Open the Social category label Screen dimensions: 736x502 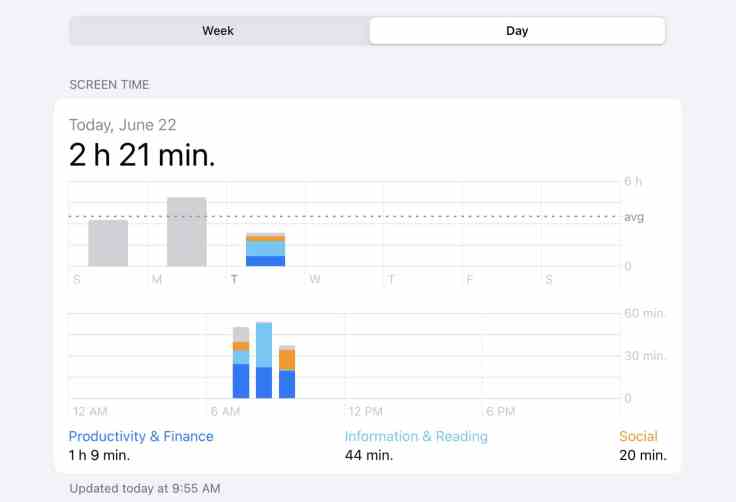(638, 436)
